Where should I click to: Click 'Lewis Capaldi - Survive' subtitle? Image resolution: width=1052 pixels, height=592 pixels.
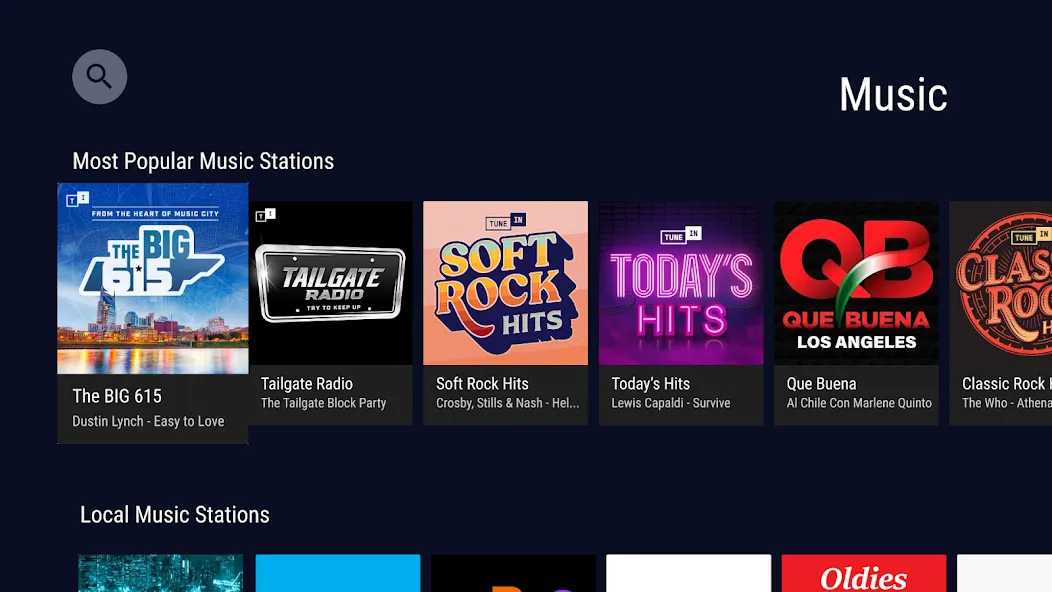(x=671, y=403)
